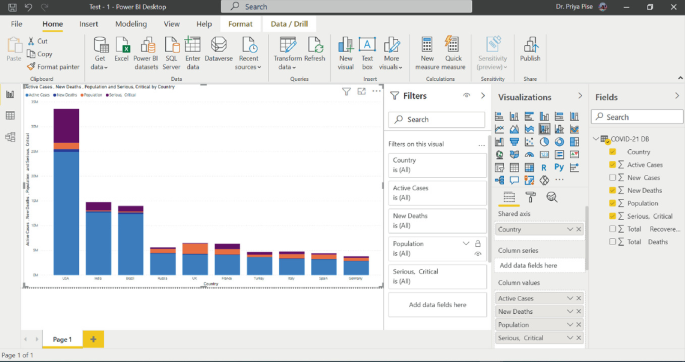Choose the map visual globe icon
The image size is (685, 362).
tap(499, 155)
